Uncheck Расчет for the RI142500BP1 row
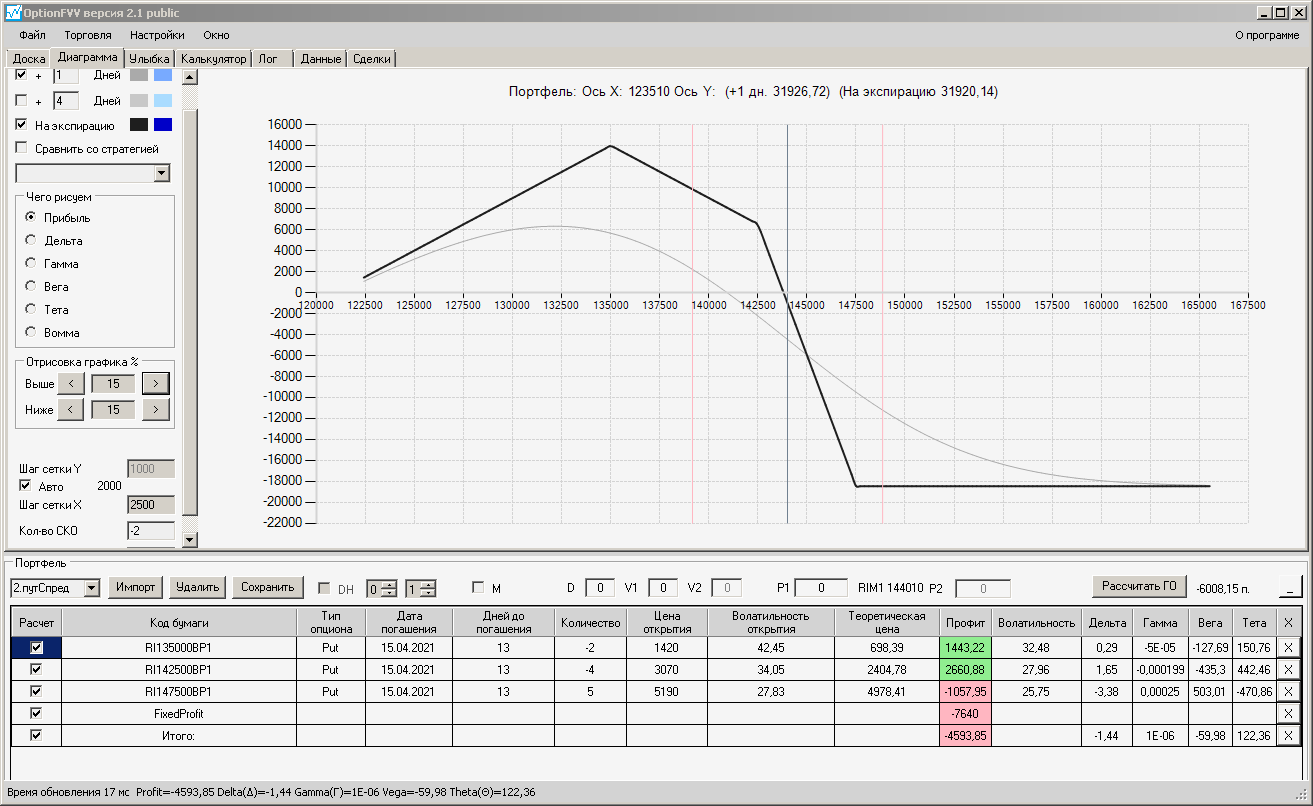1313x806 pixels. coord(36,670)
